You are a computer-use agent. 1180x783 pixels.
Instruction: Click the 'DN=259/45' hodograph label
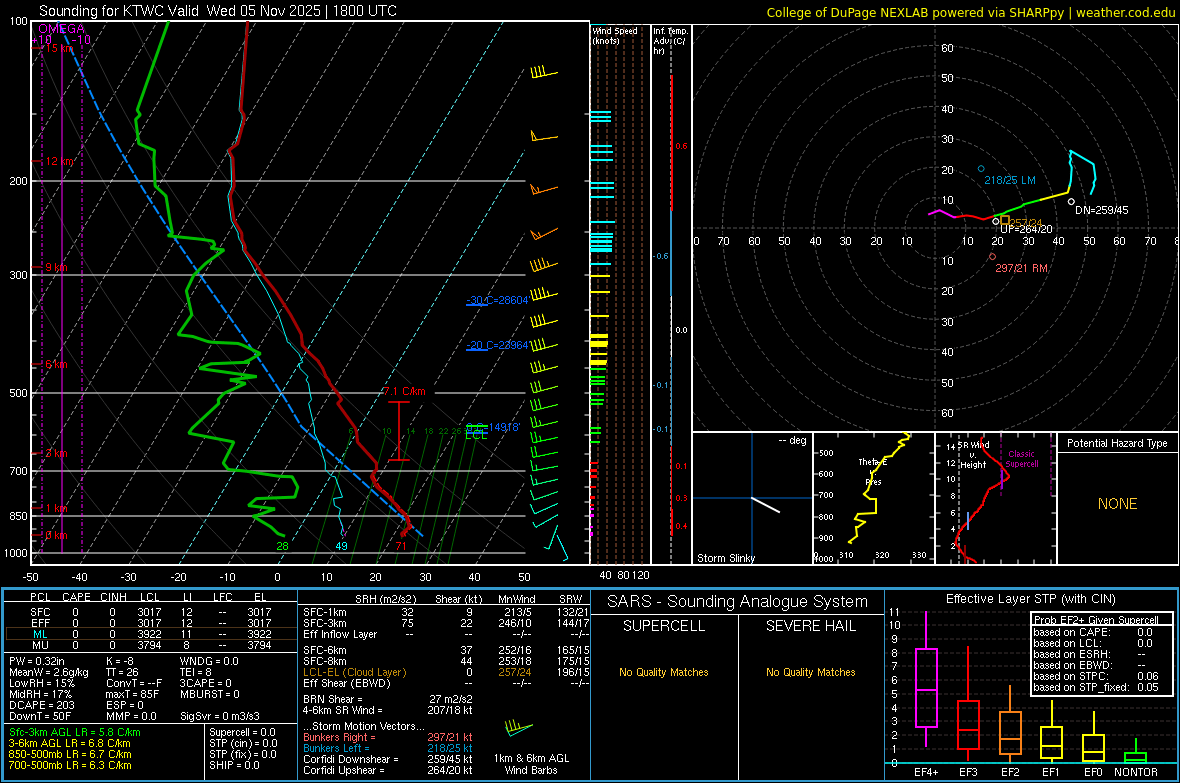1101,210
